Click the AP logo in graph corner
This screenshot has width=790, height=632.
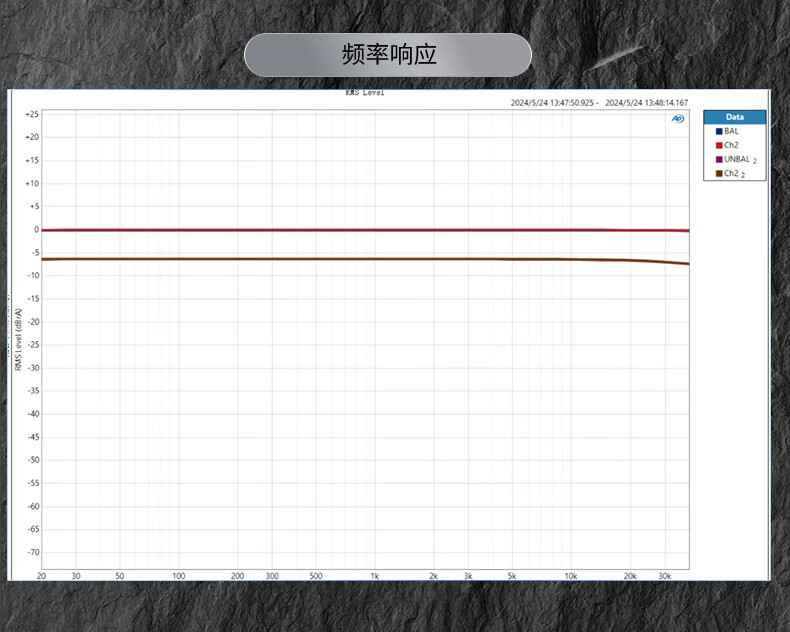tap(678, 119)
